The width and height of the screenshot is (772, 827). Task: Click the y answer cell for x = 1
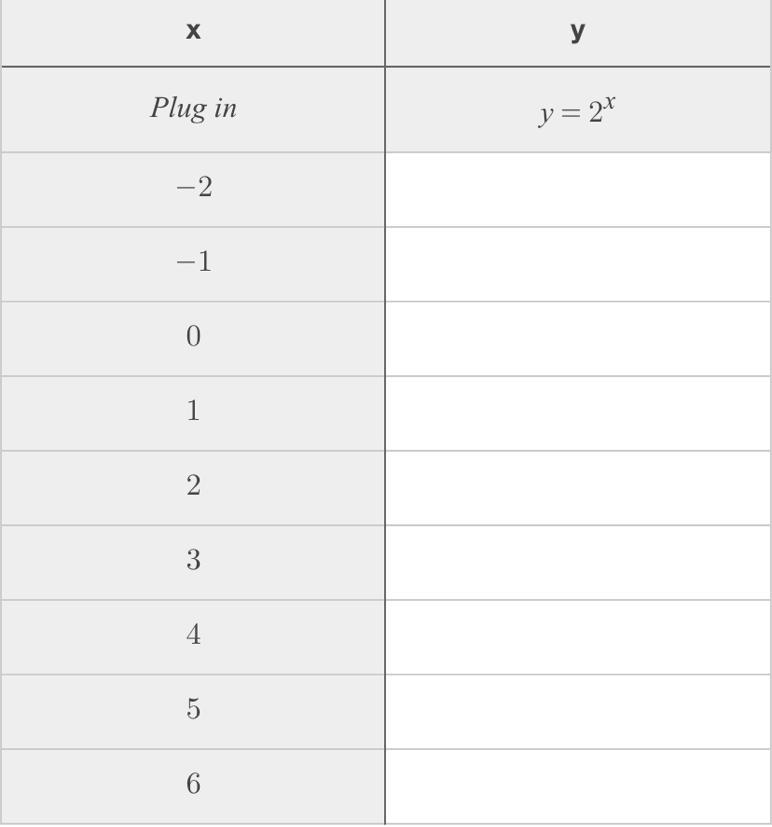click(x=577, y=413)
